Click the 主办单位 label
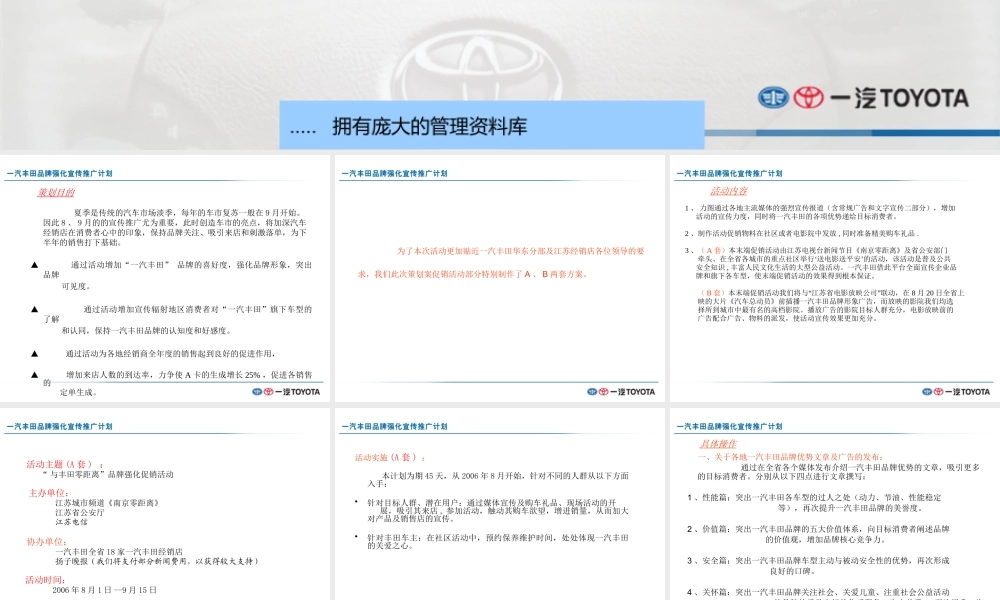This screenshot has height=600, width=1000. click(x=48, y=493)
